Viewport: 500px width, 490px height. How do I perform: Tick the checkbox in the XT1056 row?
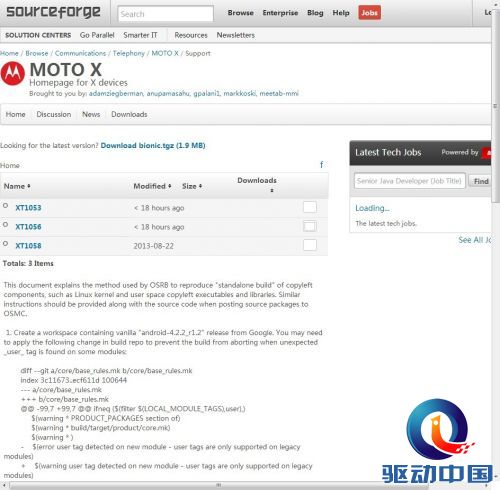[310, 226]
